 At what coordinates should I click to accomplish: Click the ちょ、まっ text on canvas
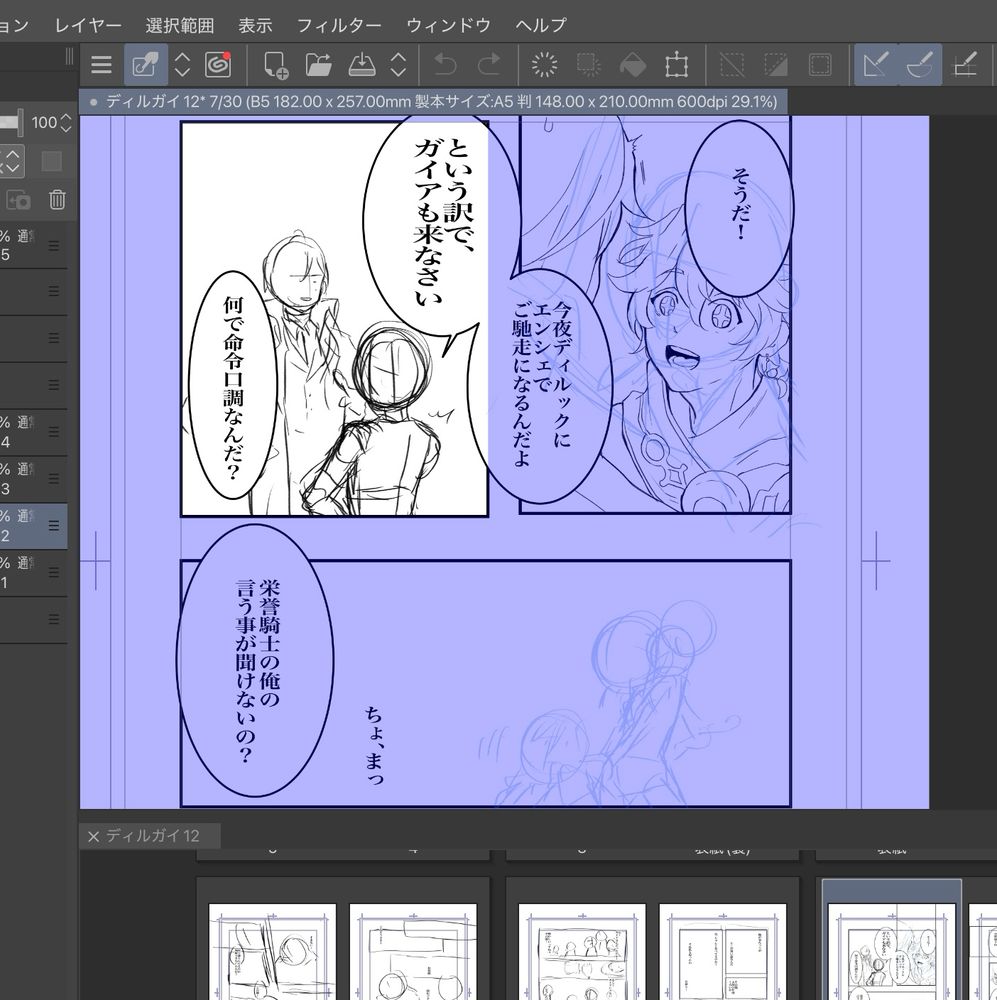[x=374, y=744]
